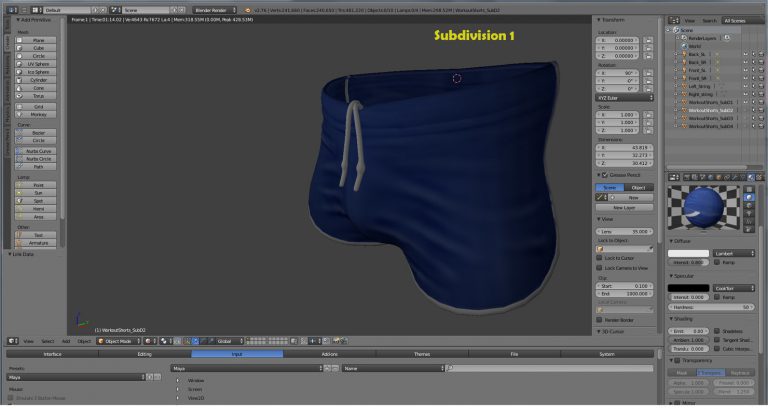Toggle the Lock to Cursor checkbox

tap(600, 258)
